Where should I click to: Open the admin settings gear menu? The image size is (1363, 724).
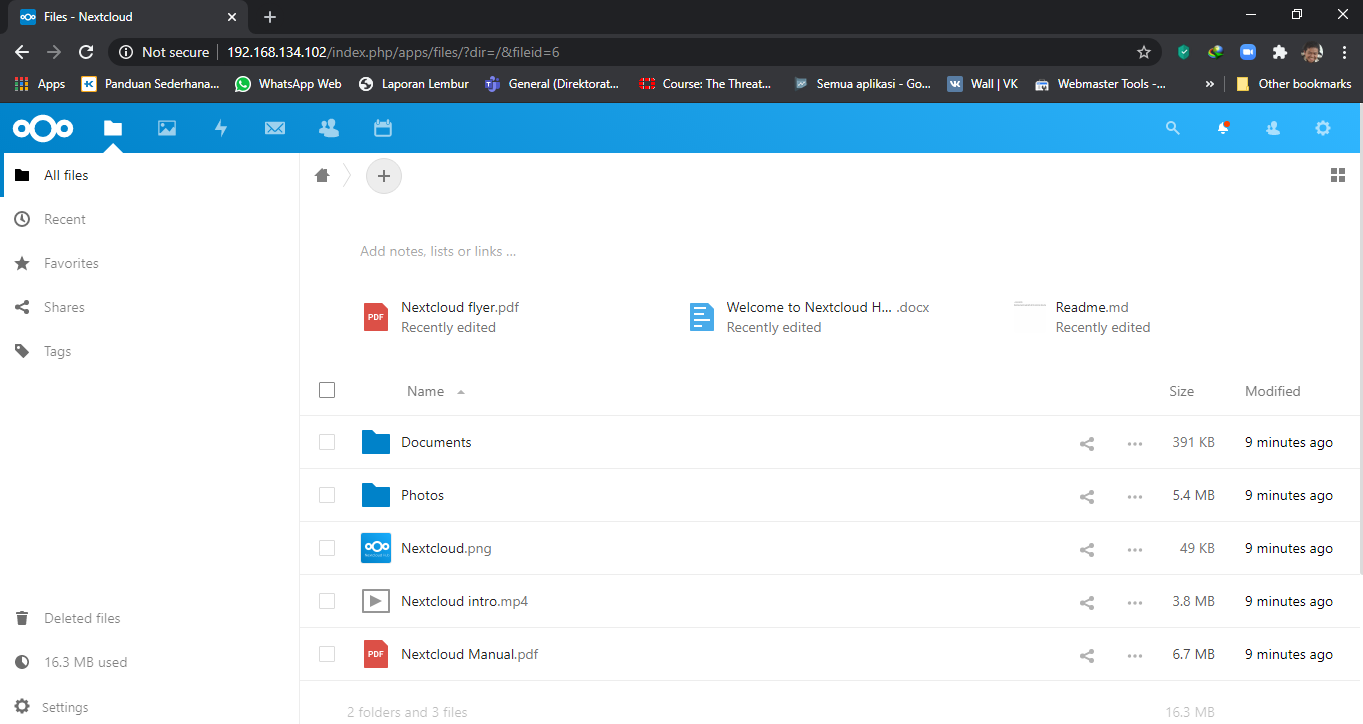point(1323,128)
